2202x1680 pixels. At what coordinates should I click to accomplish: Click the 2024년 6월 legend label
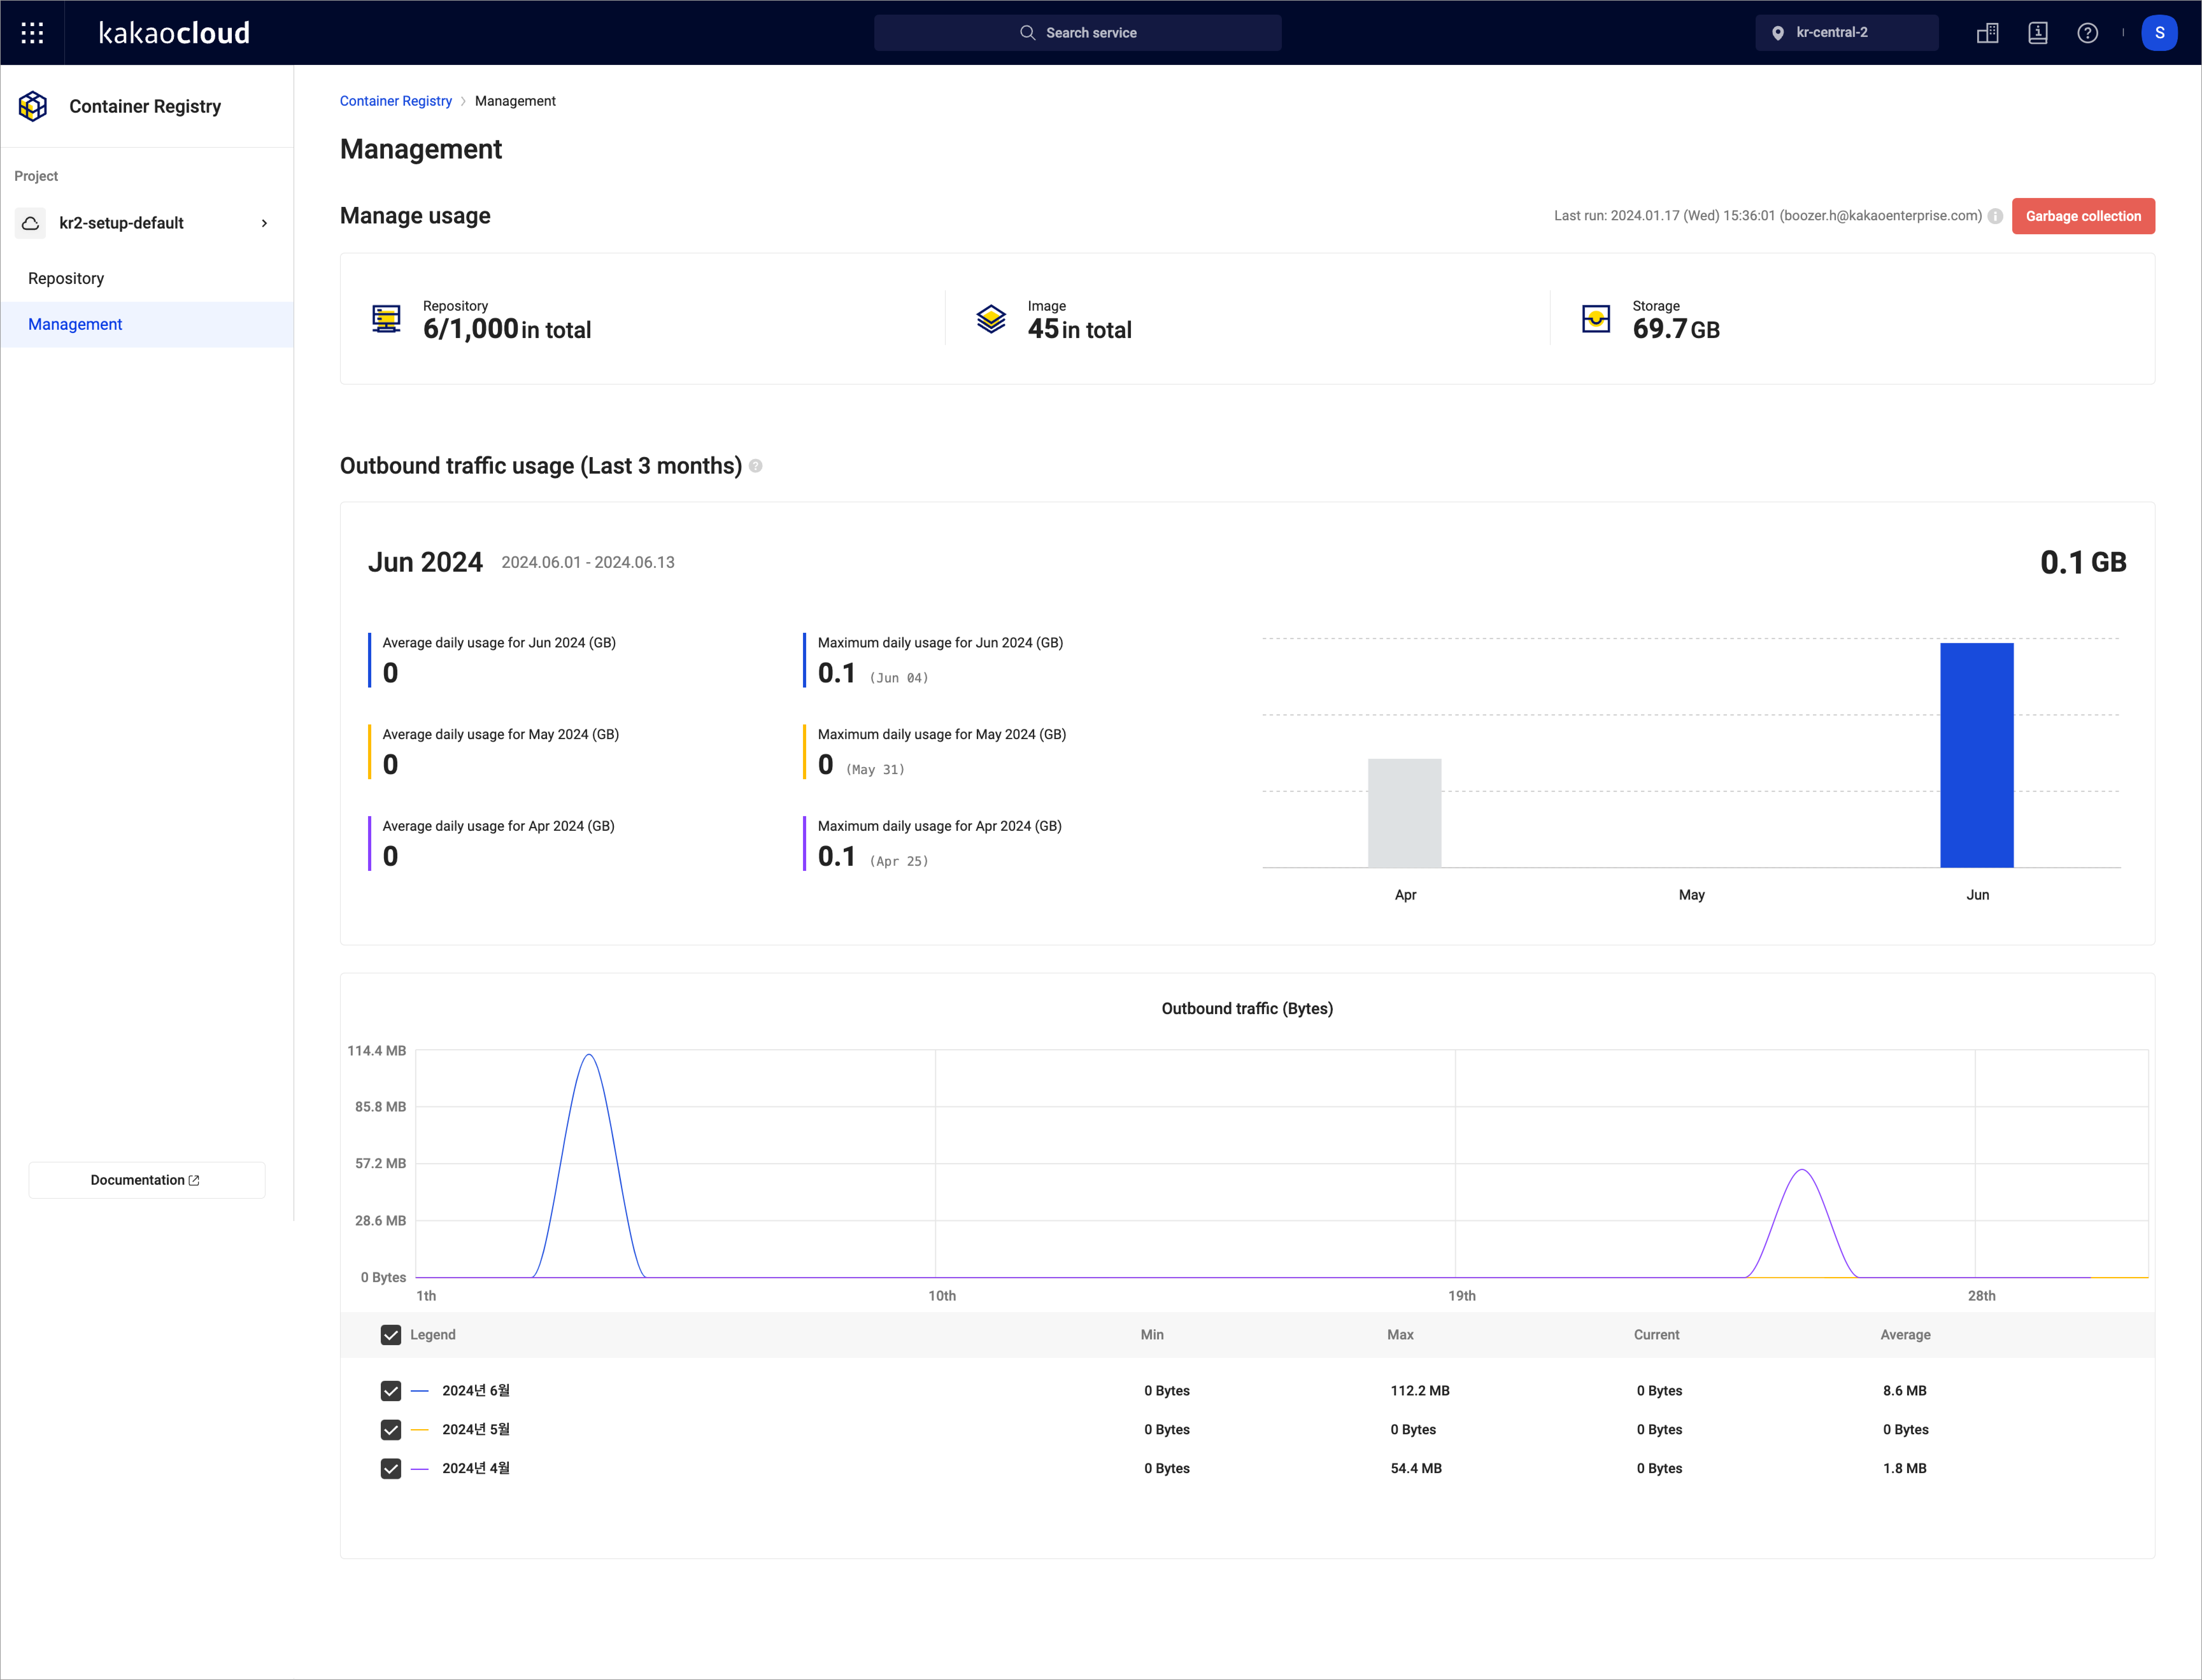[x=476, y=1391]
